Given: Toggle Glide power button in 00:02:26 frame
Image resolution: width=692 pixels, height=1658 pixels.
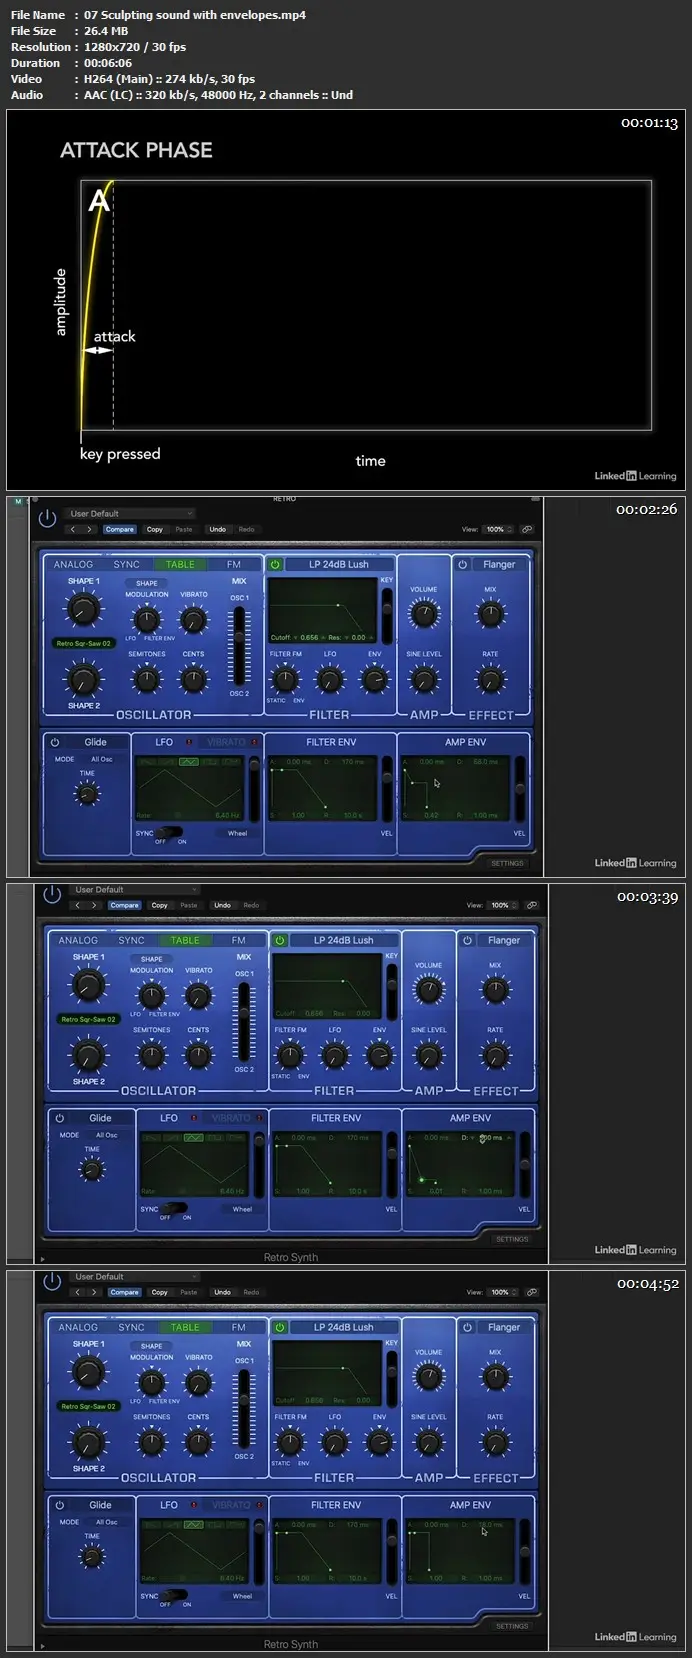Looking at the screenshot, I should click(x=55, y=742).
